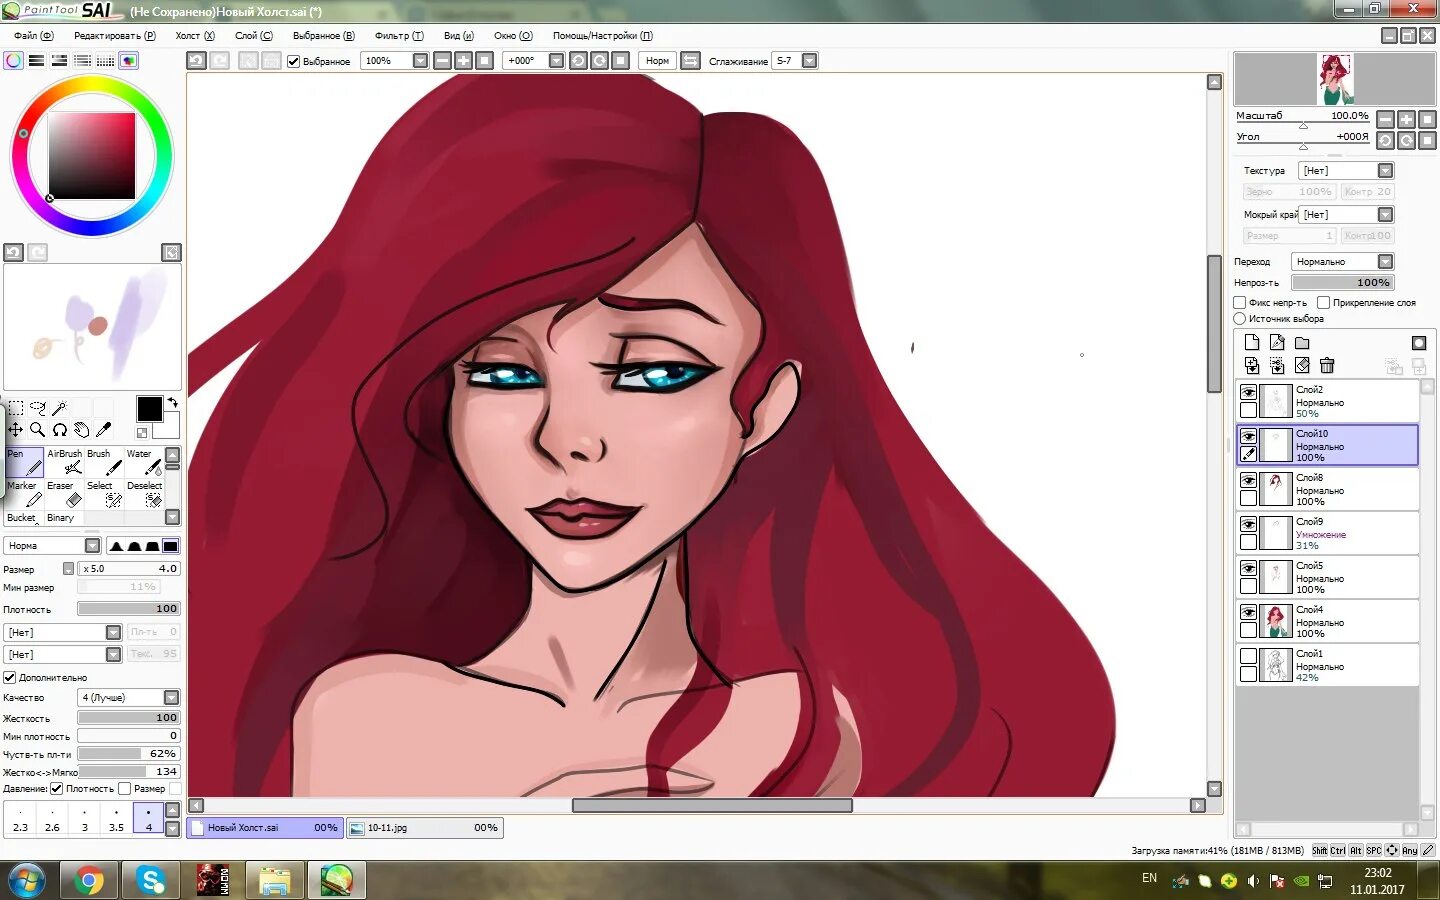Image resolution: width=1440 pixels, height=900 pixels.
Task: Toggle the Дополнительно checkbox
Action: pos(10,678)
